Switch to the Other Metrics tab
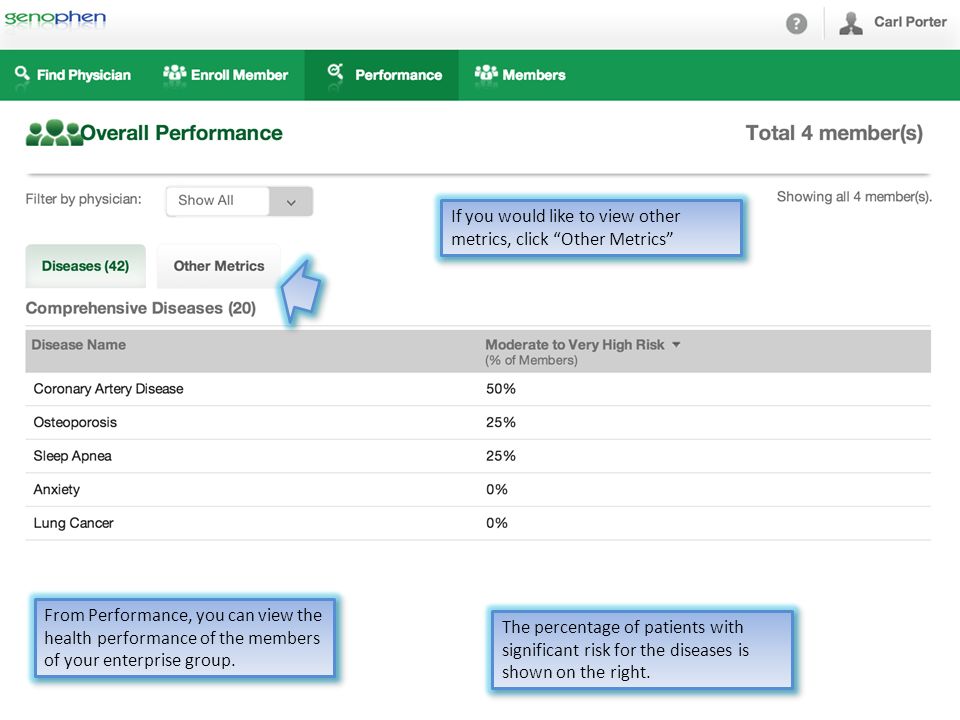Viewport: 960px width, 720px height. [219, 266]
